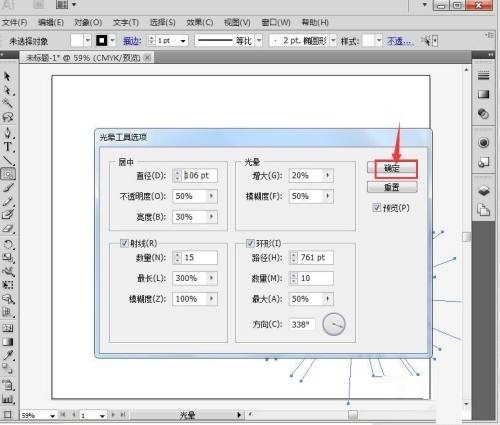Open 最大(A) 50% dropdown arrow
This screenshot has width=500, height=425.
pos(328,299)
